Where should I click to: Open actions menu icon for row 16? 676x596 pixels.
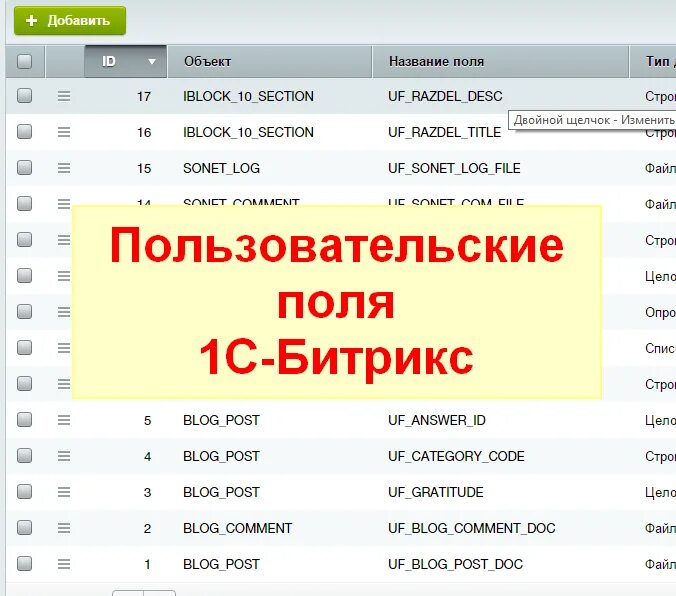tap(64, 132)
